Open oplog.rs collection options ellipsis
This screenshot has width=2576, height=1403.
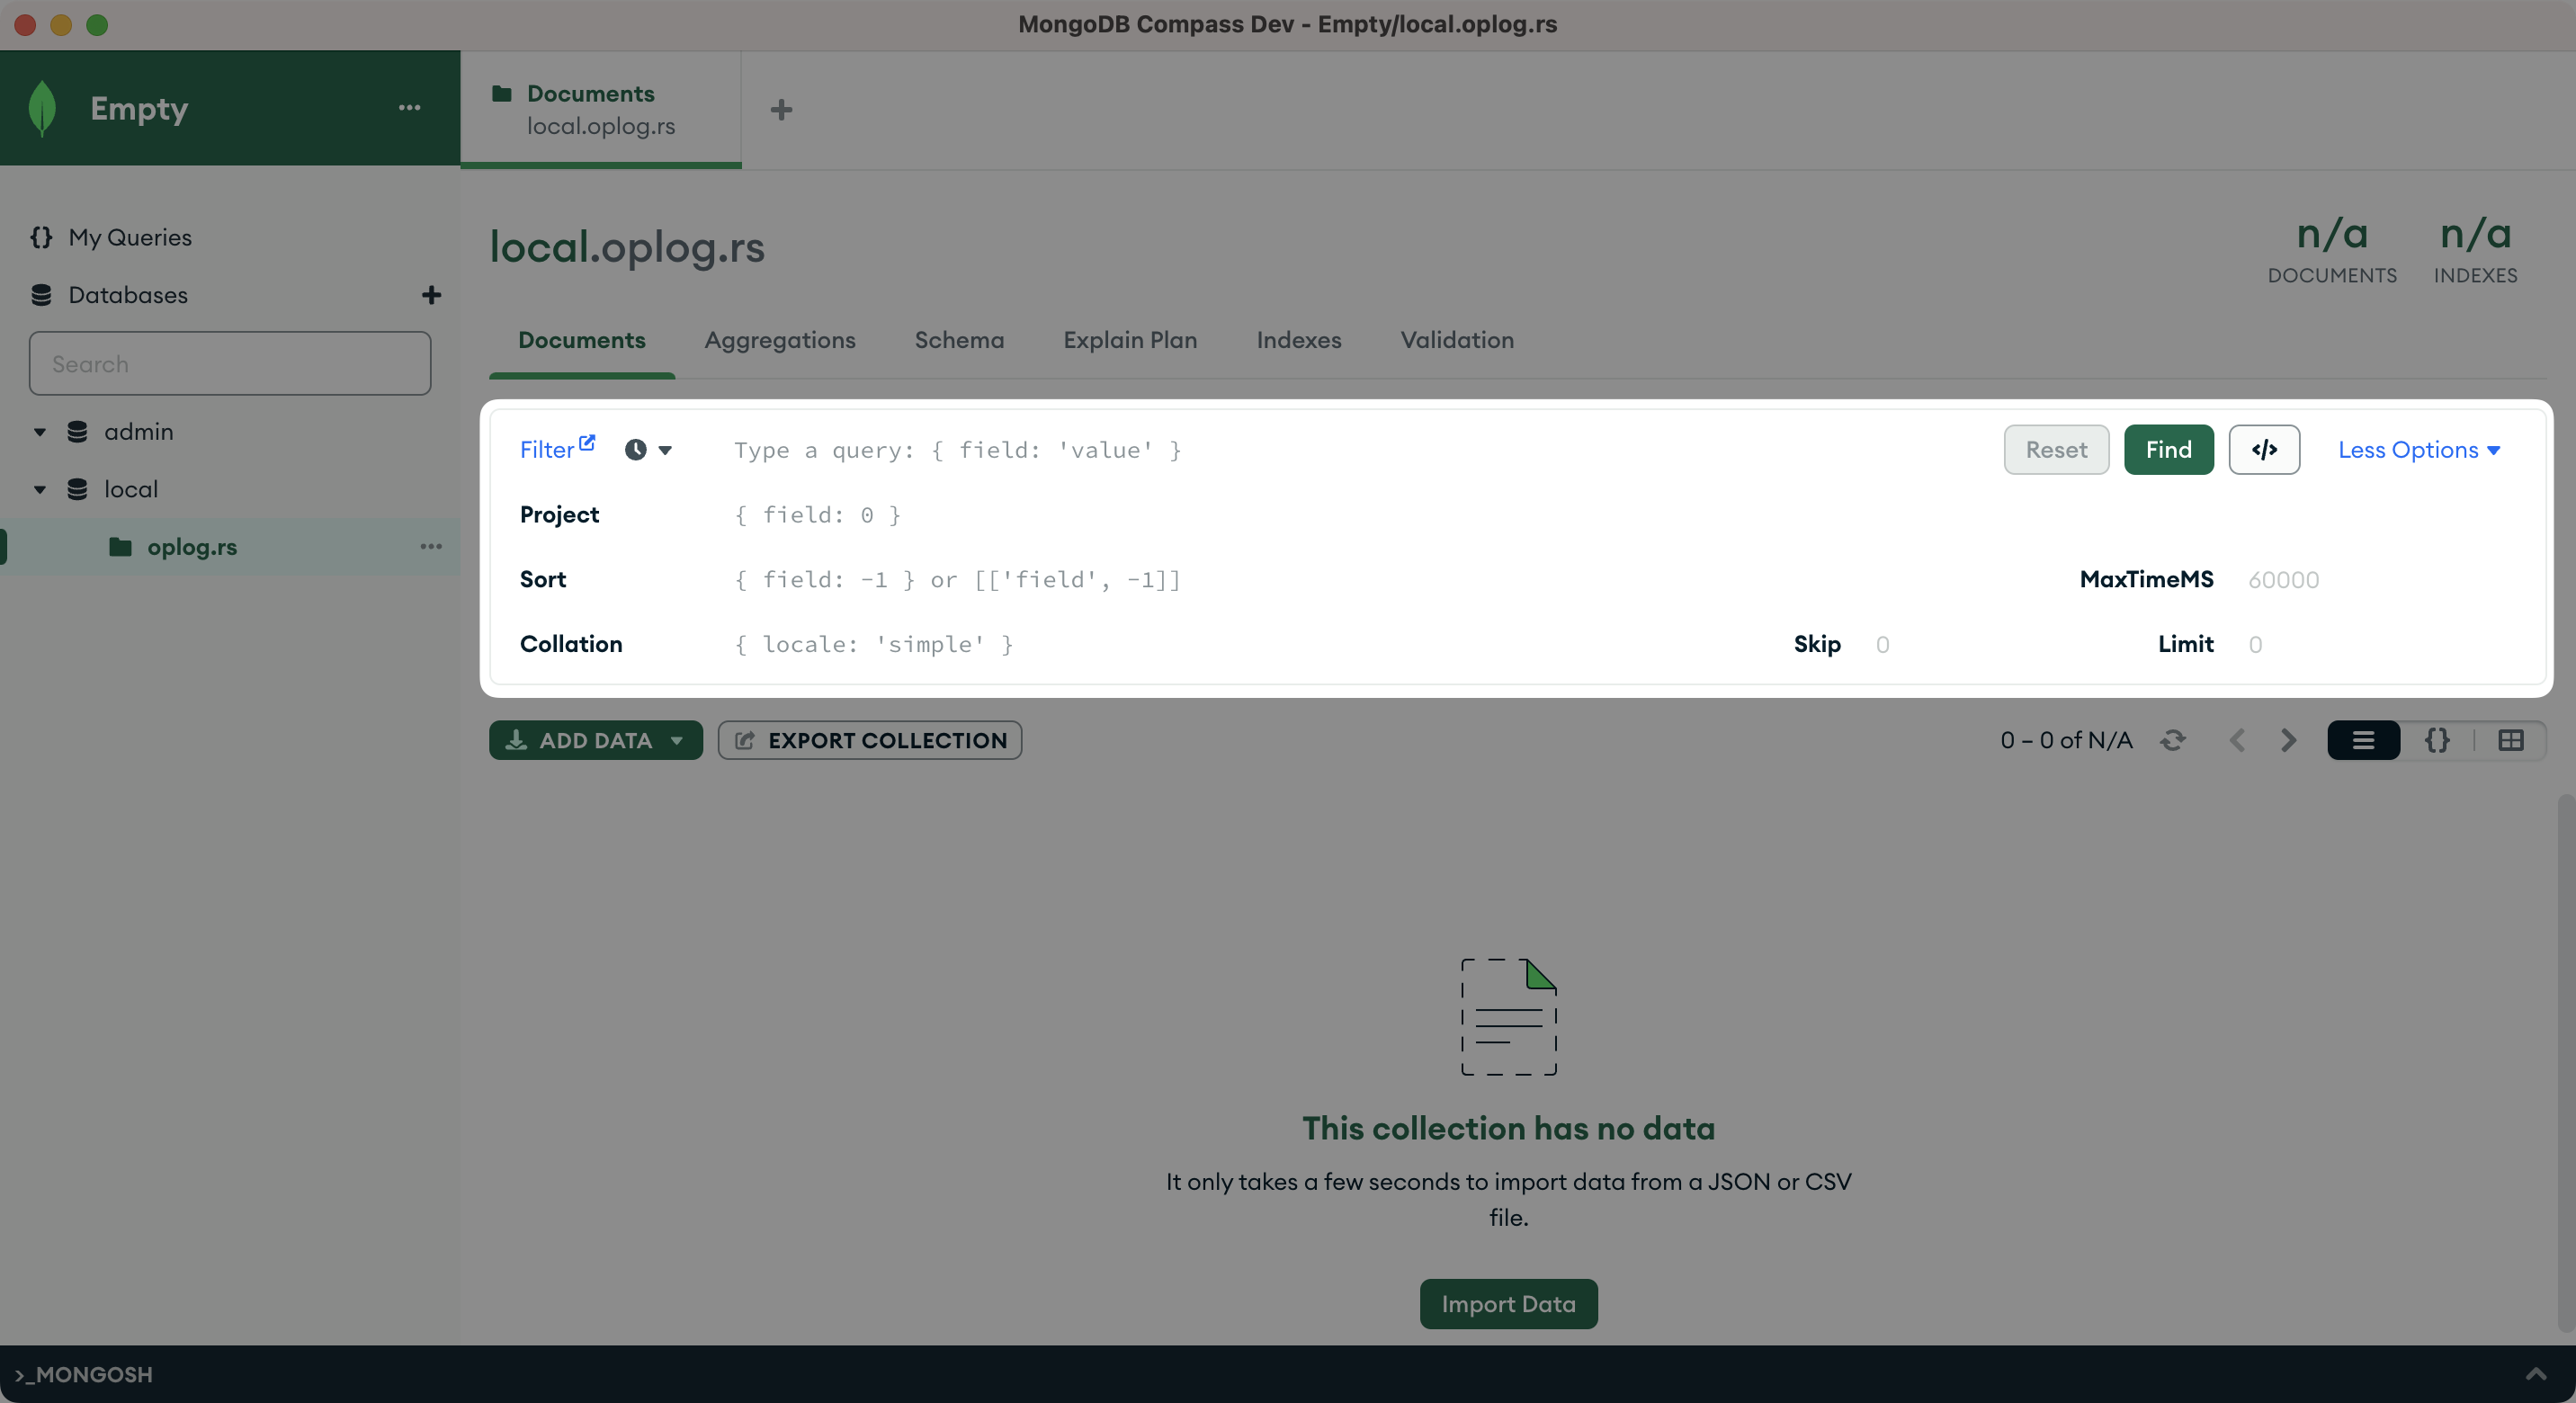(431, 547)
